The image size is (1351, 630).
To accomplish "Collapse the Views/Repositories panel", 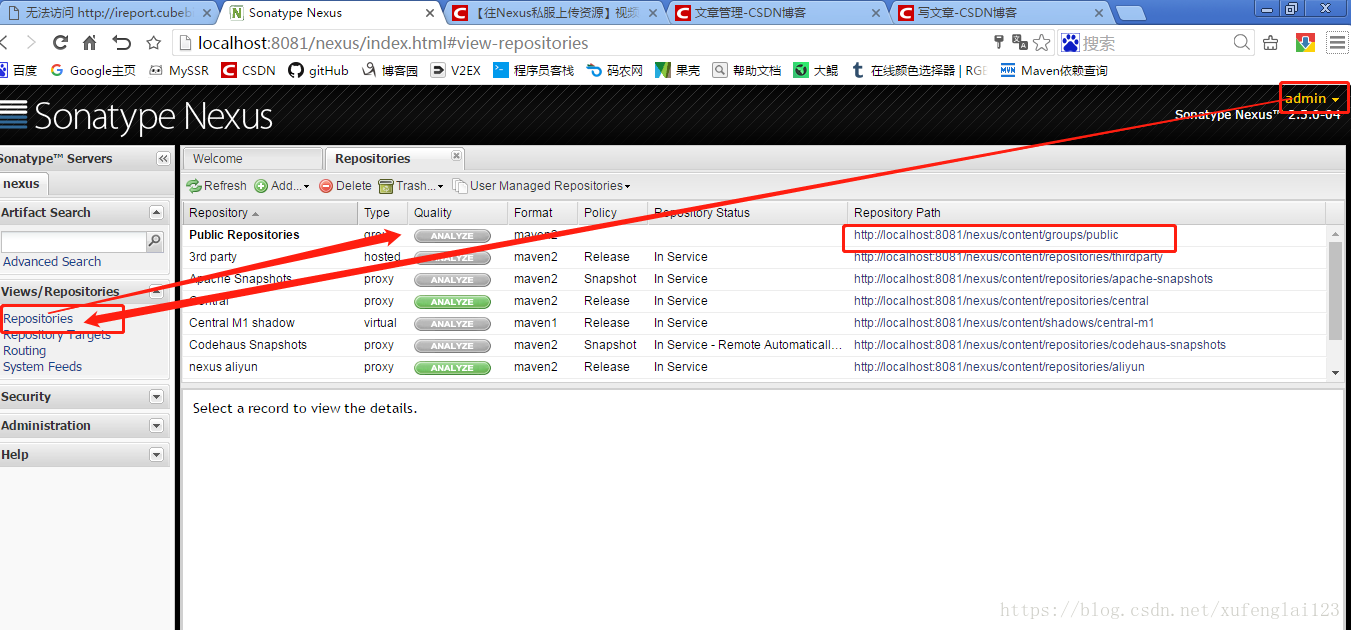I will click(x=156, y=292).
